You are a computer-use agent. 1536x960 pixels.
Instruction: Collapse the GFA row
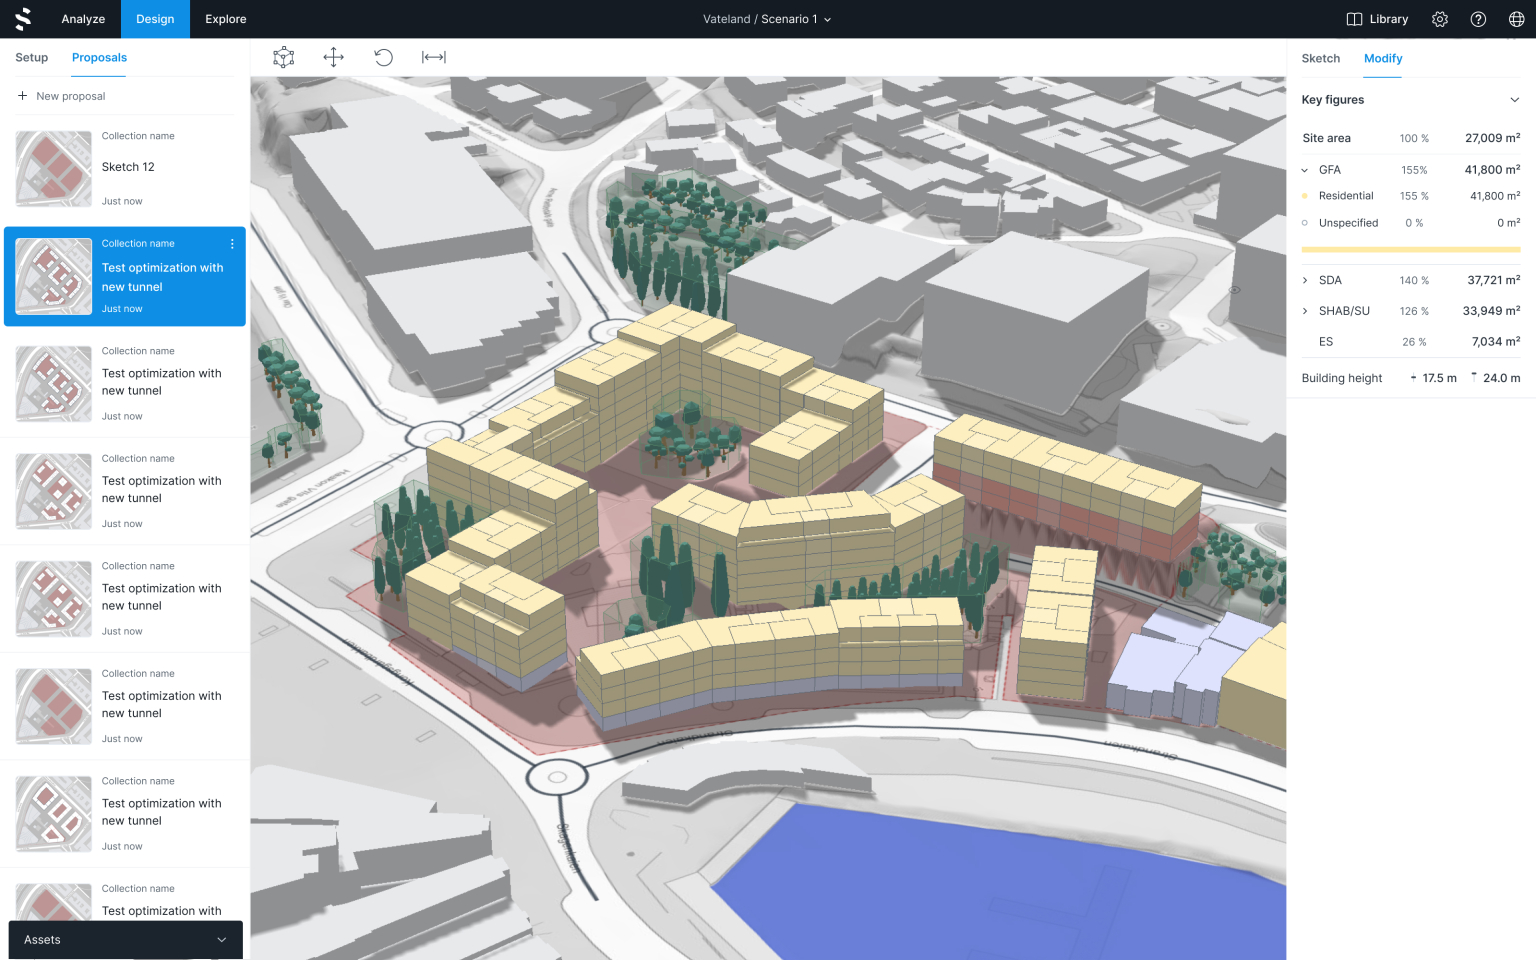pyautogui.click(x=1305, y=170)
